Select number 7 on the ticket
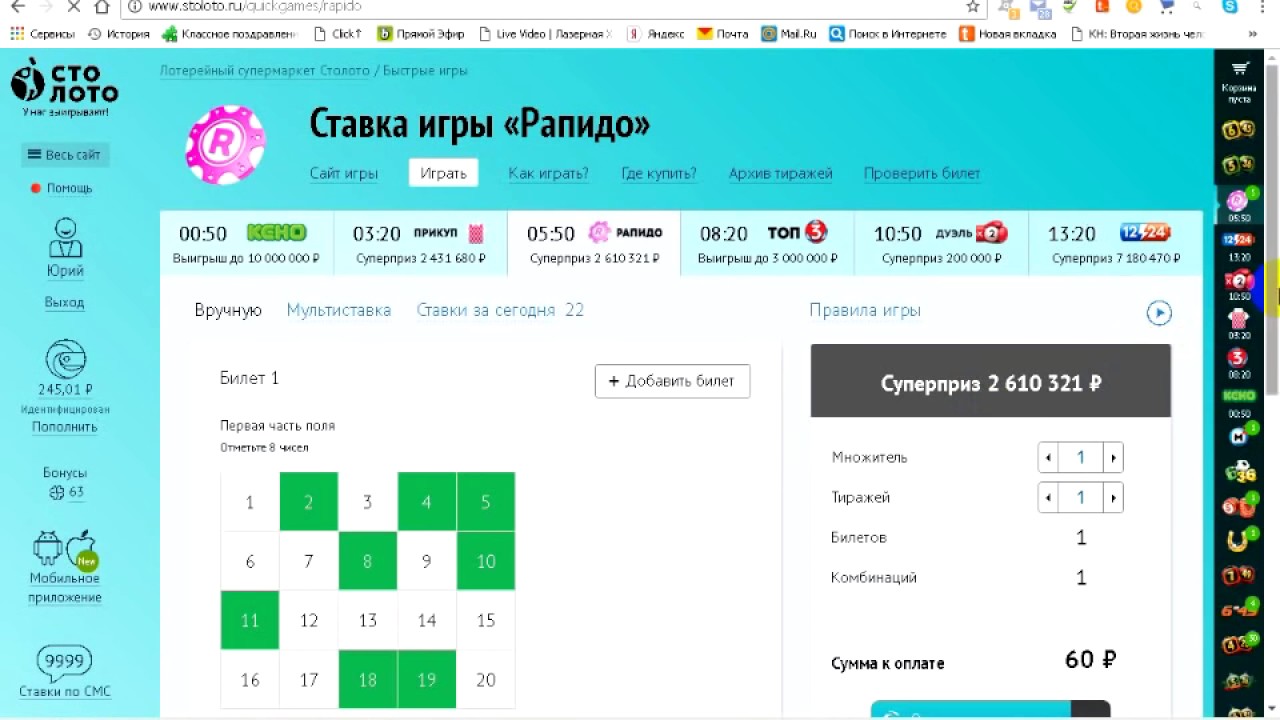The height and width of the screenshot is (720, 1280). 309,561
